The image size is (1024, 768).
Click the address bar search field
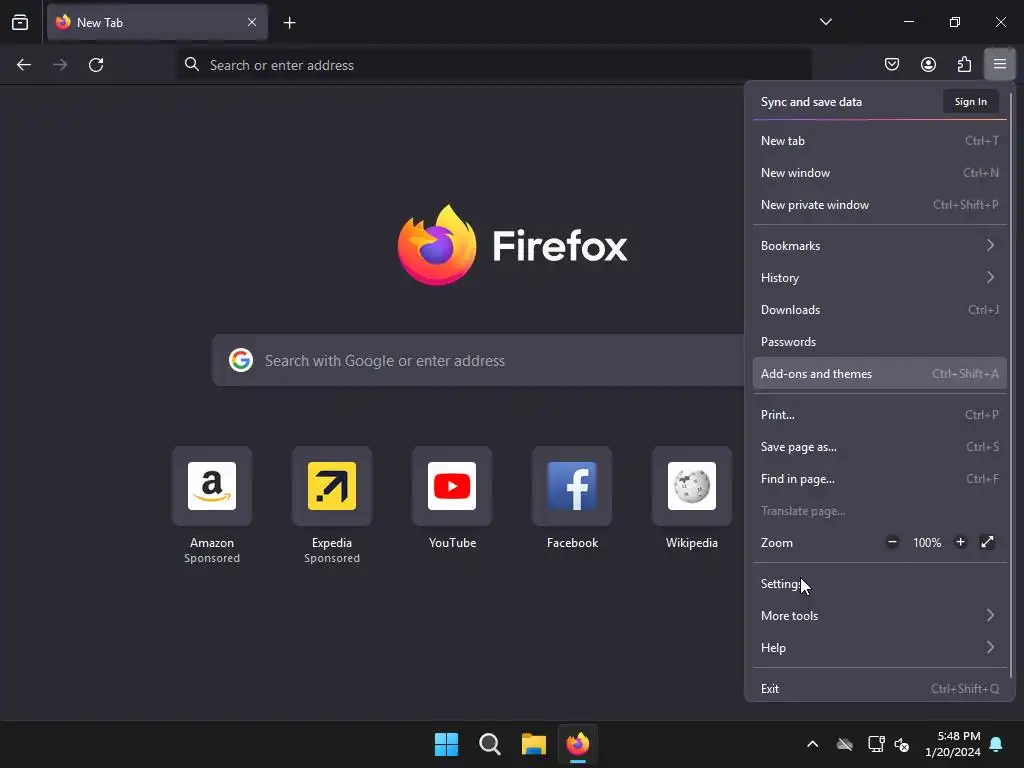[494, 65]
